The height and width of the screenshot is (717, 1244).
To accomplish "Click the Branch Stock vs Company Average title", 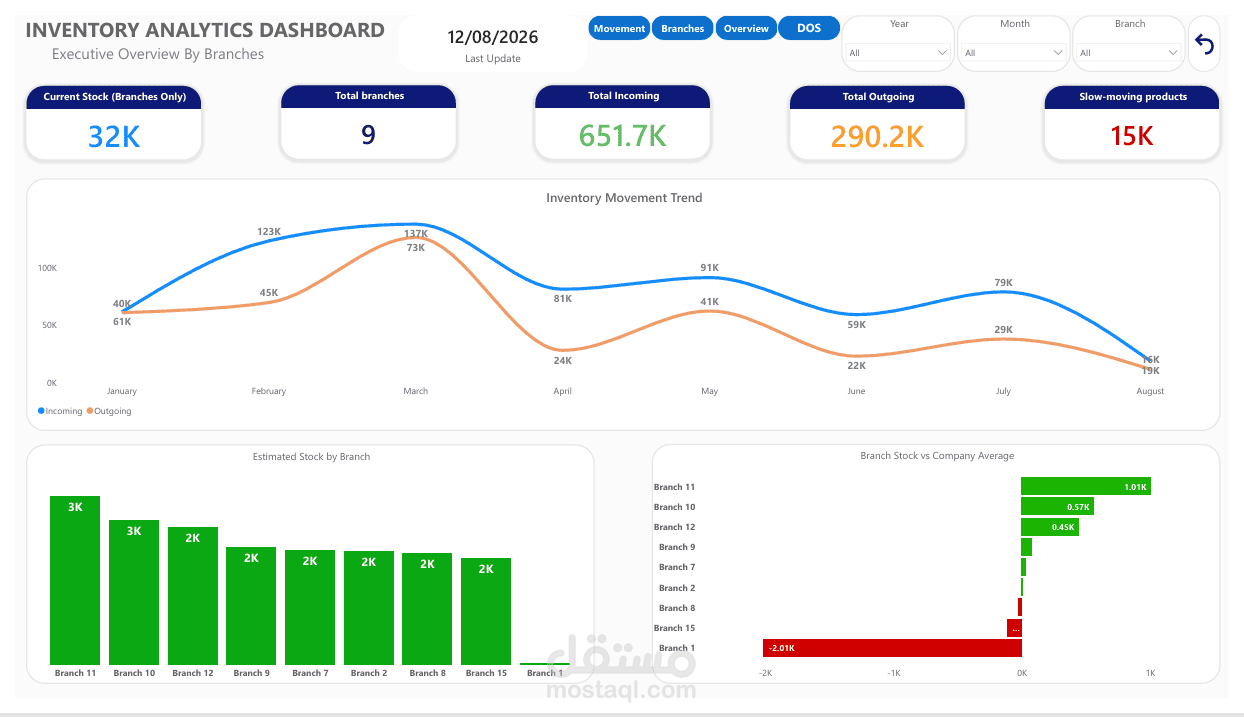I will 937,456.
